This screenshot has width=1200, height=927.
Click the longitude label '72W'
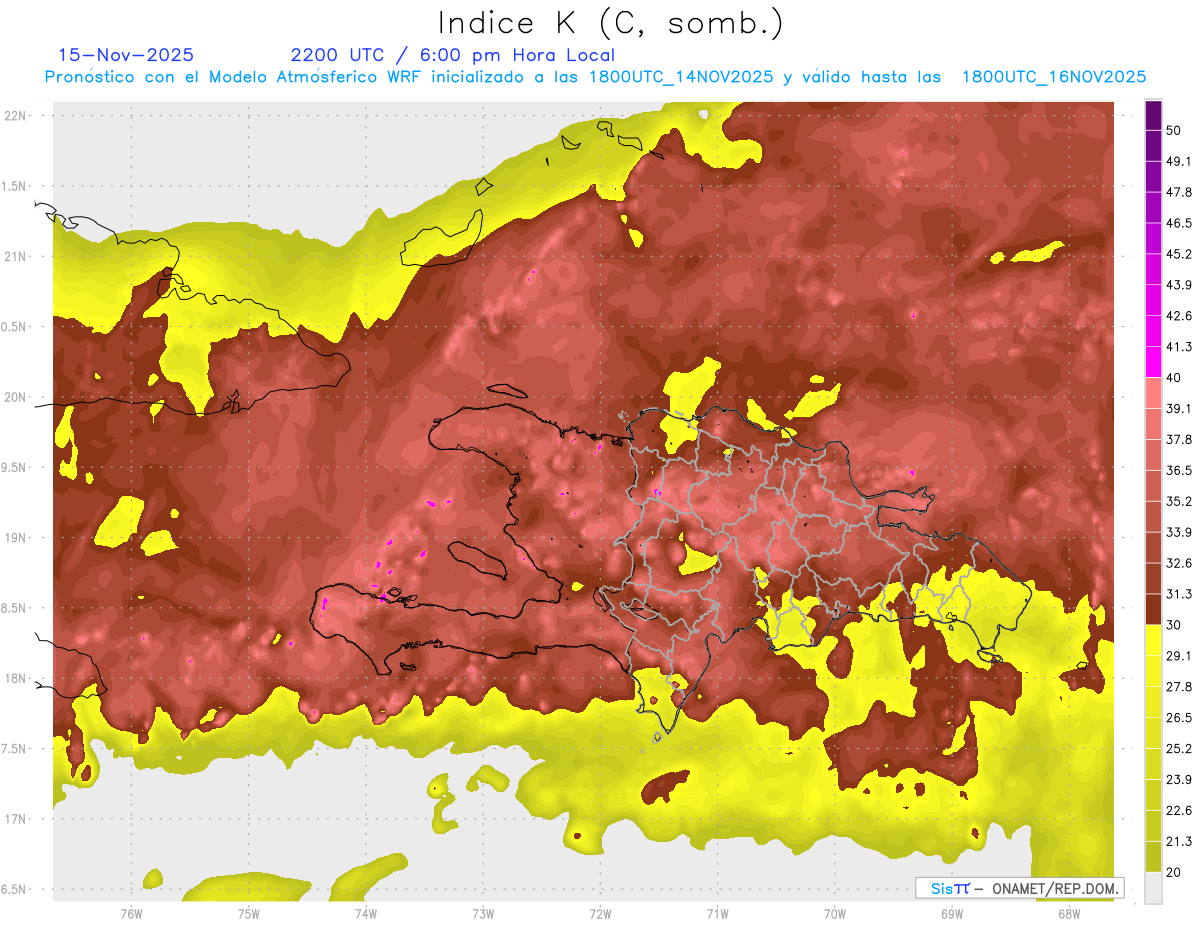pyautogui.click(x=600, y=914)
